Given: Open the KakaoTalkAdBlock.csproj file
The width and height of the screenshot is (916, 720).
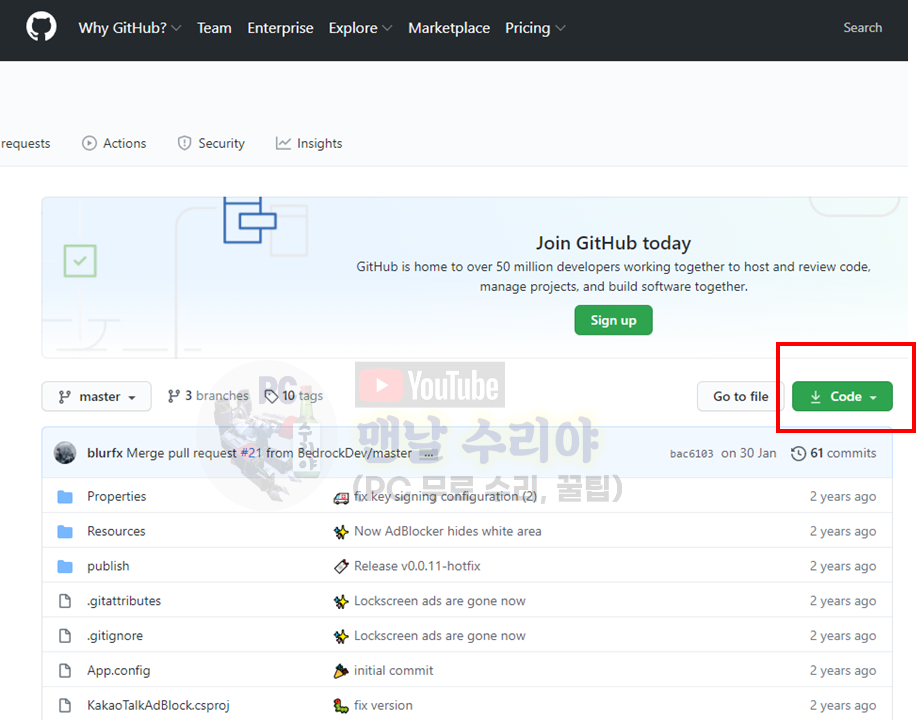Looking at the screenshot, I should coord(158,705).
